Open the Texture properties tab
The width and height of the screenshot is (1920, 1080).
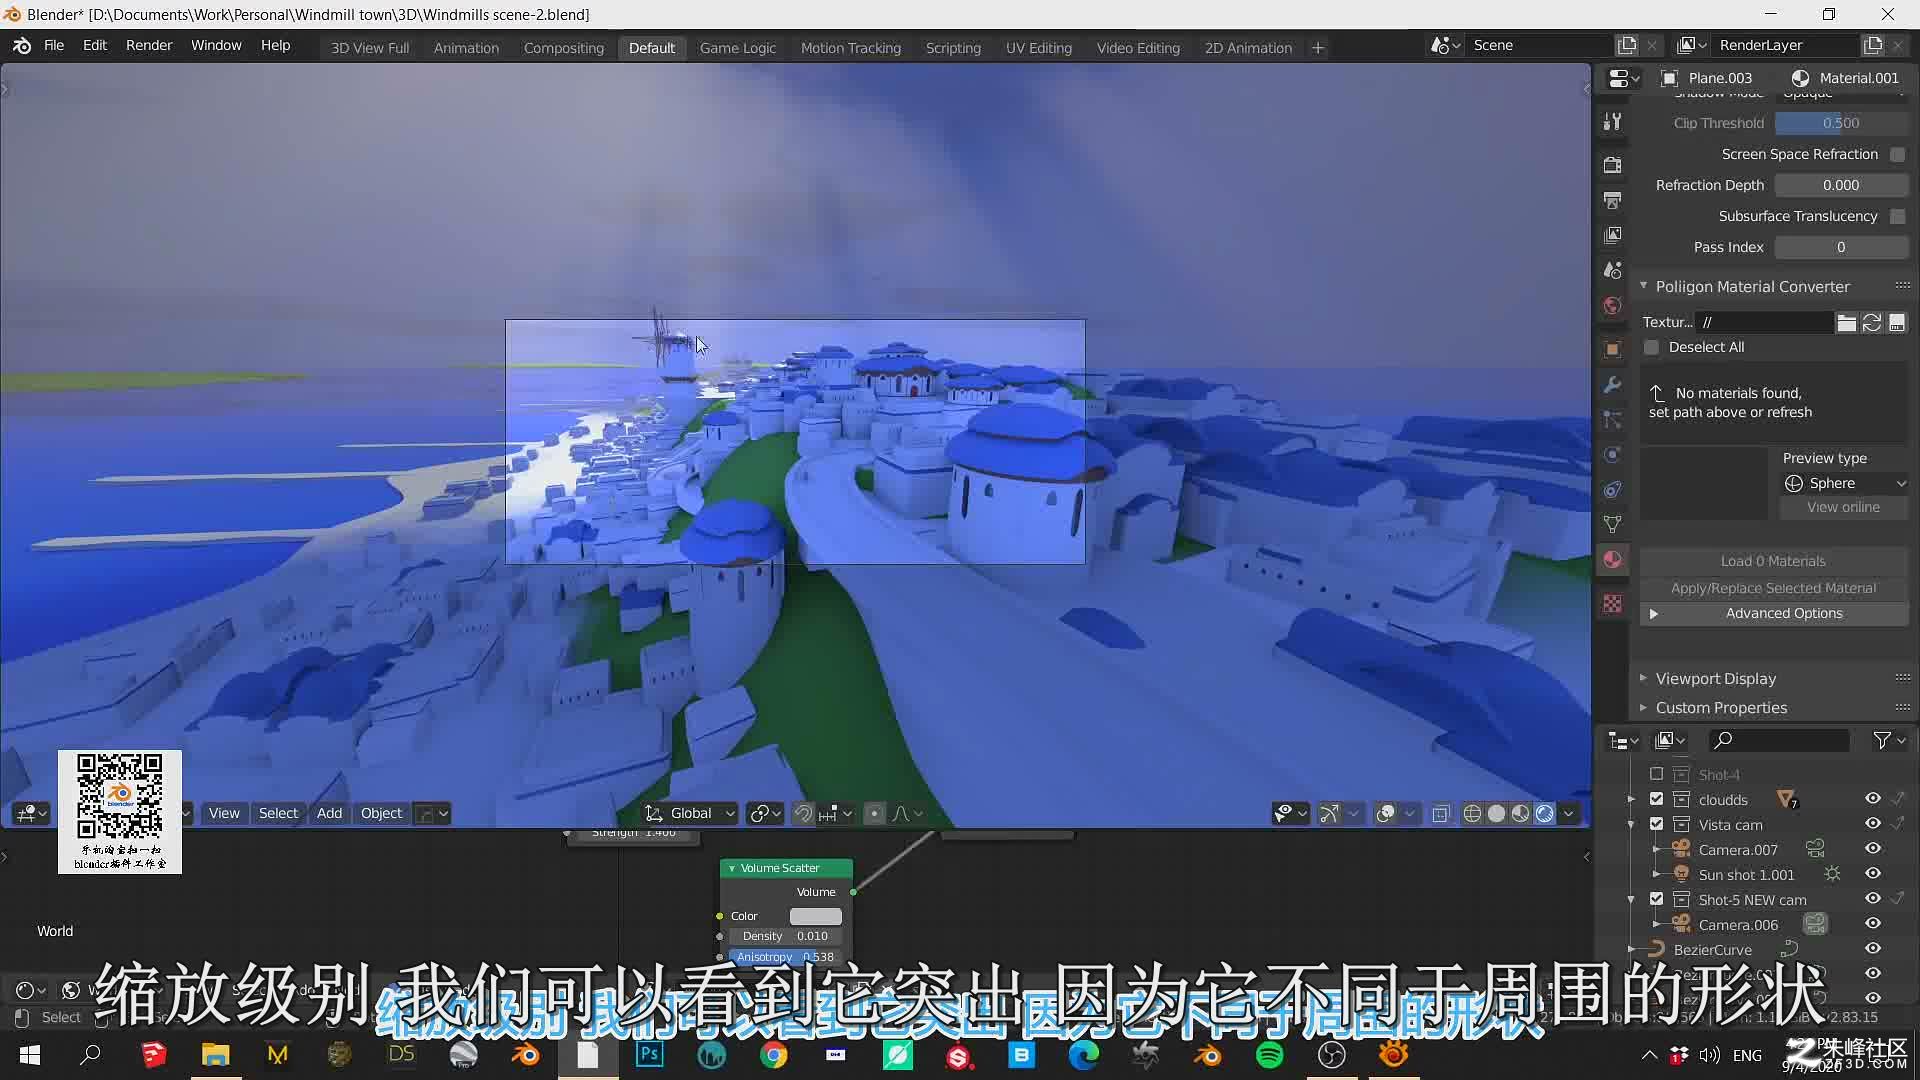point(1612,604)
